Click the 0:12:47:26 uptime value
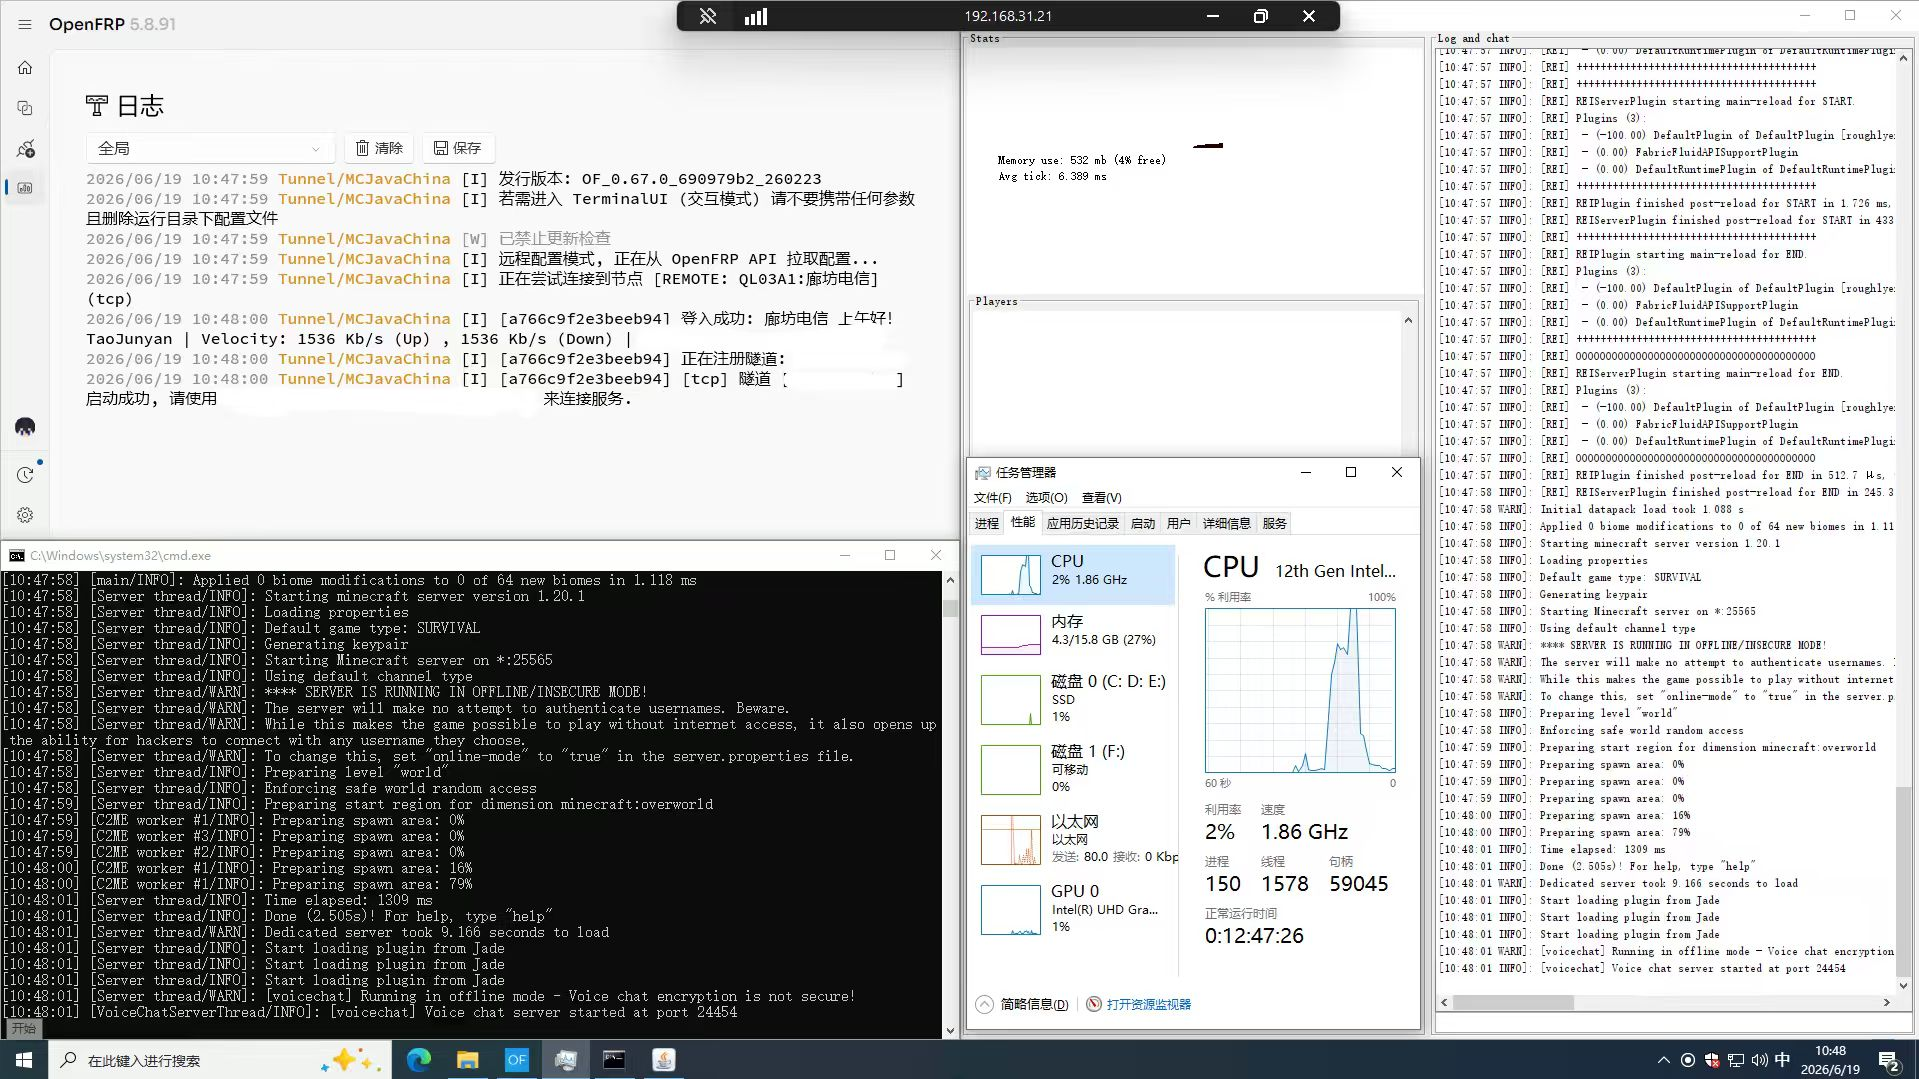1919x1079 pixels. (x=1254, y=936)
